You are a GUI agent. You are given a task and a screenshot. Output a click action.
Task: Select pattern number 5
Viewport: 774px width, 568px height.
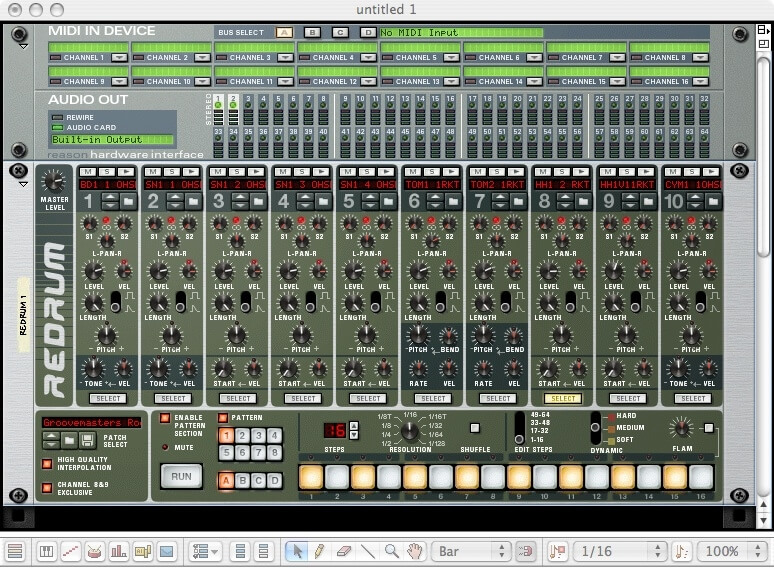[x=226, y=452]
